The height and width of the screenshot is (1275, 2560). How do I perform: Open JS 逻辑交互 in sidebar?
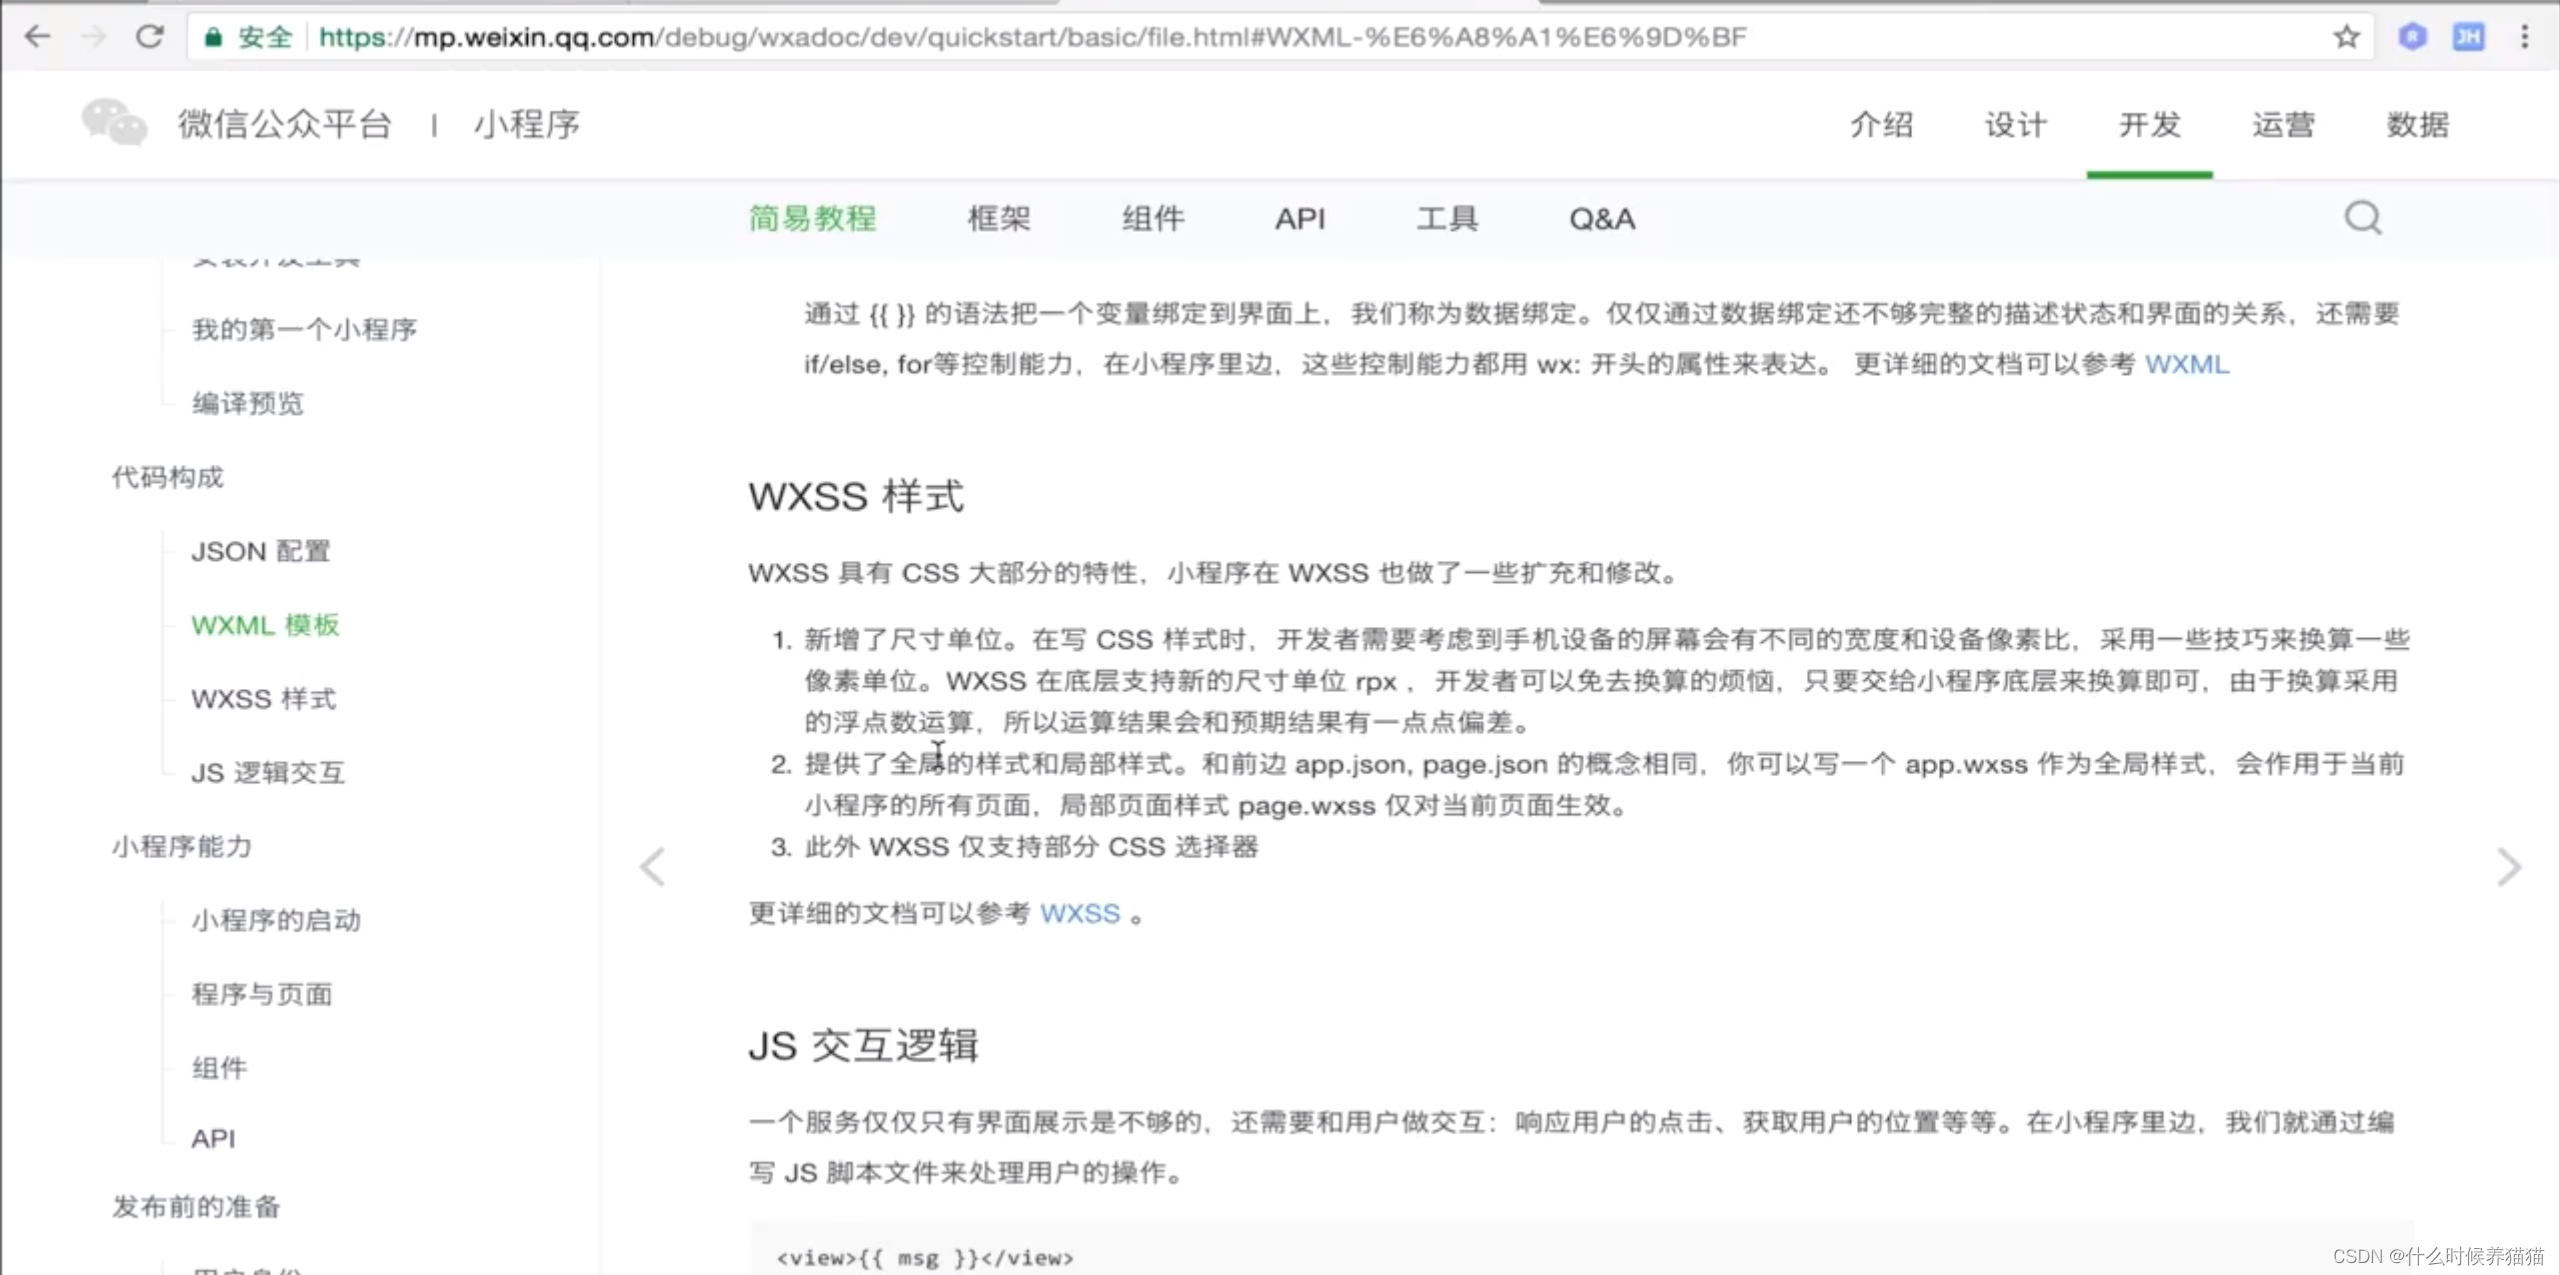pyautogui.click(x=268, y=772)
